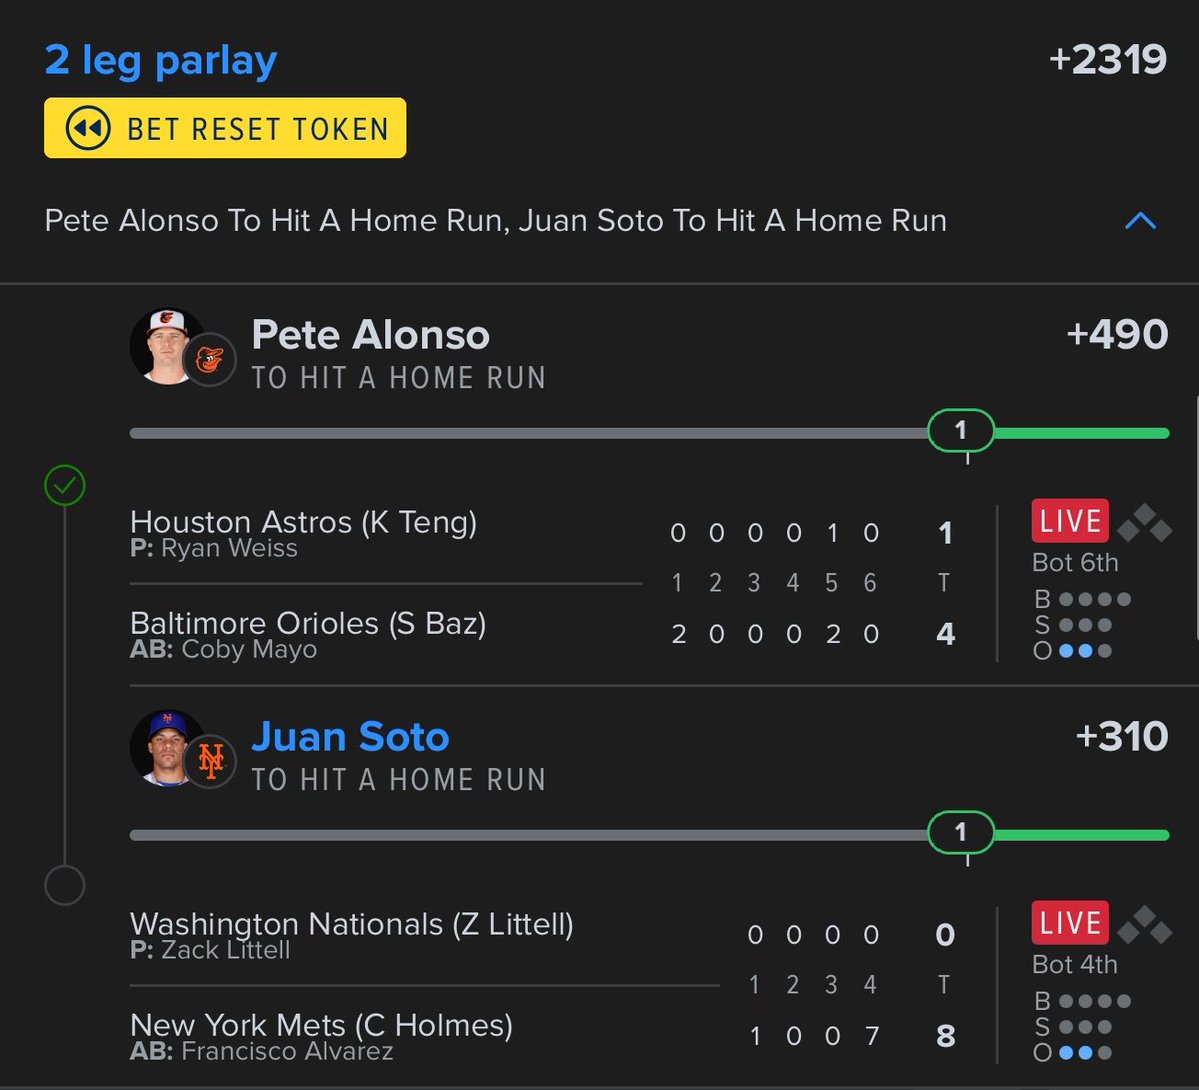This screenshot has height=1090, width=1199.
Task: Click the +310 Soto odds
Action: 1122,737
